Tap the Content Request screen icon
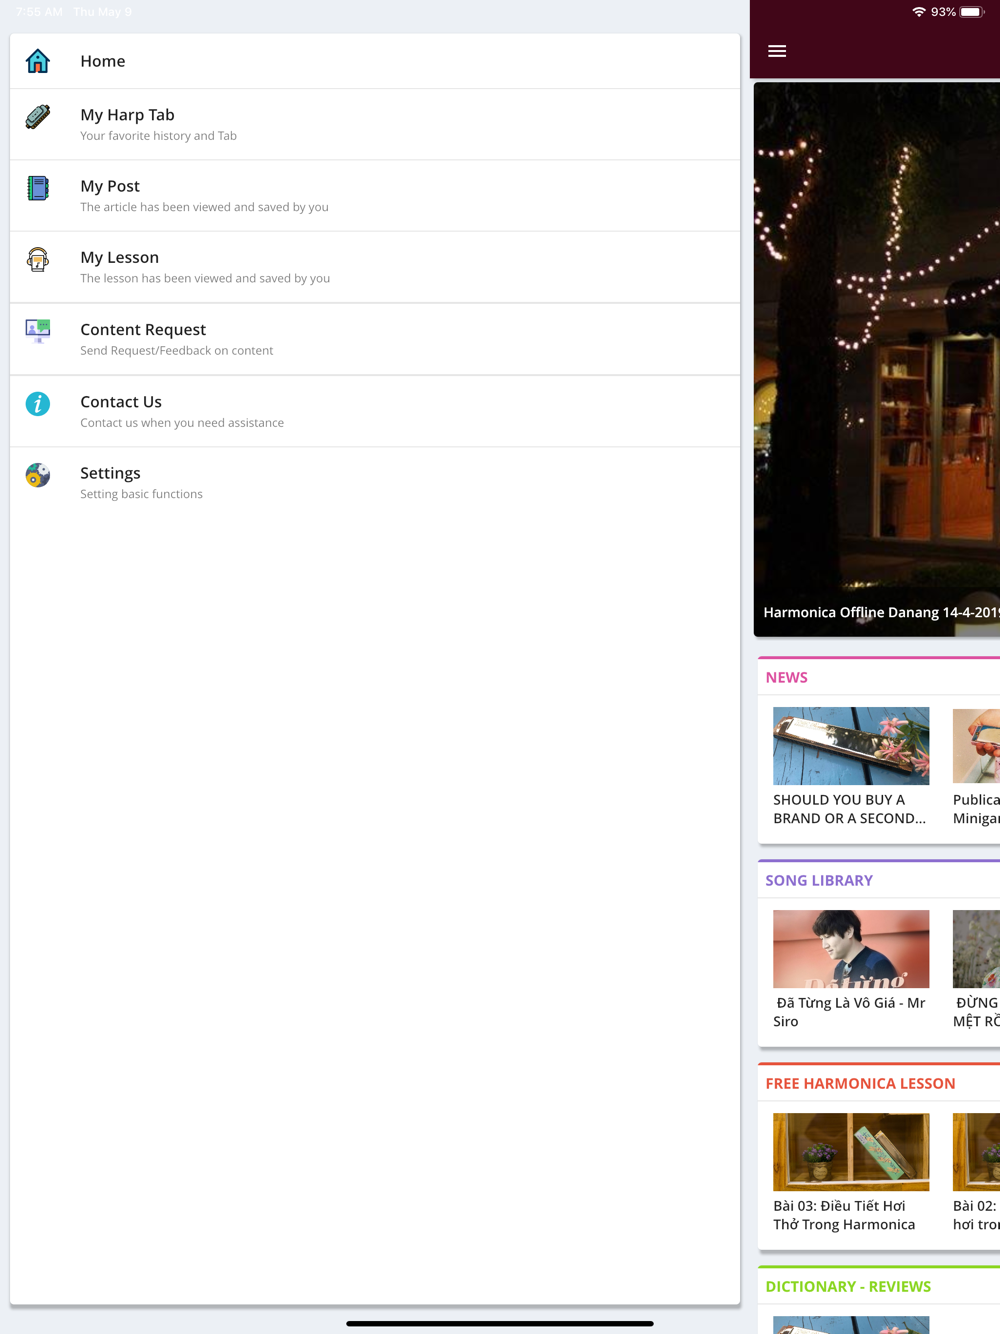 (38, 331)
